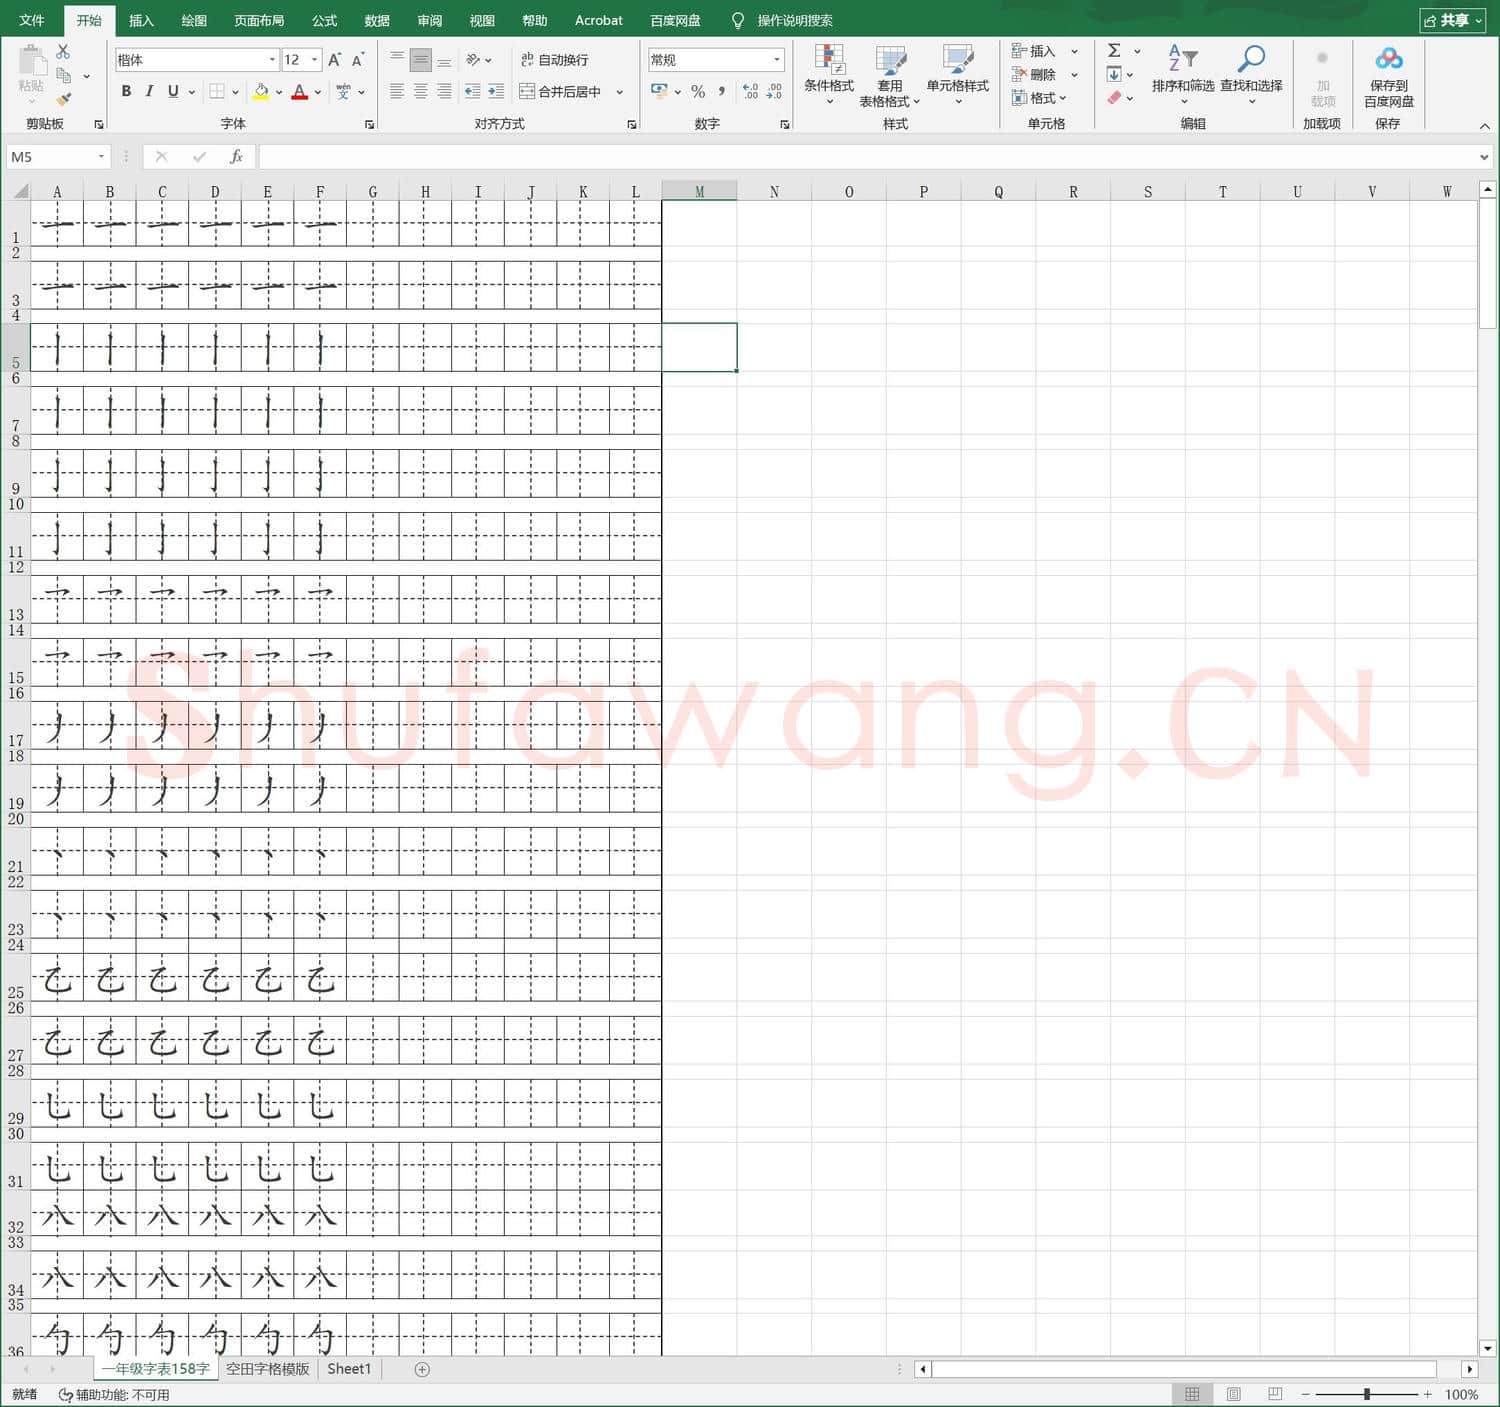This screenshot has height=1407, width=1500.
Task: Open 排序和筛选 sort and filter
Action: 1183,74
